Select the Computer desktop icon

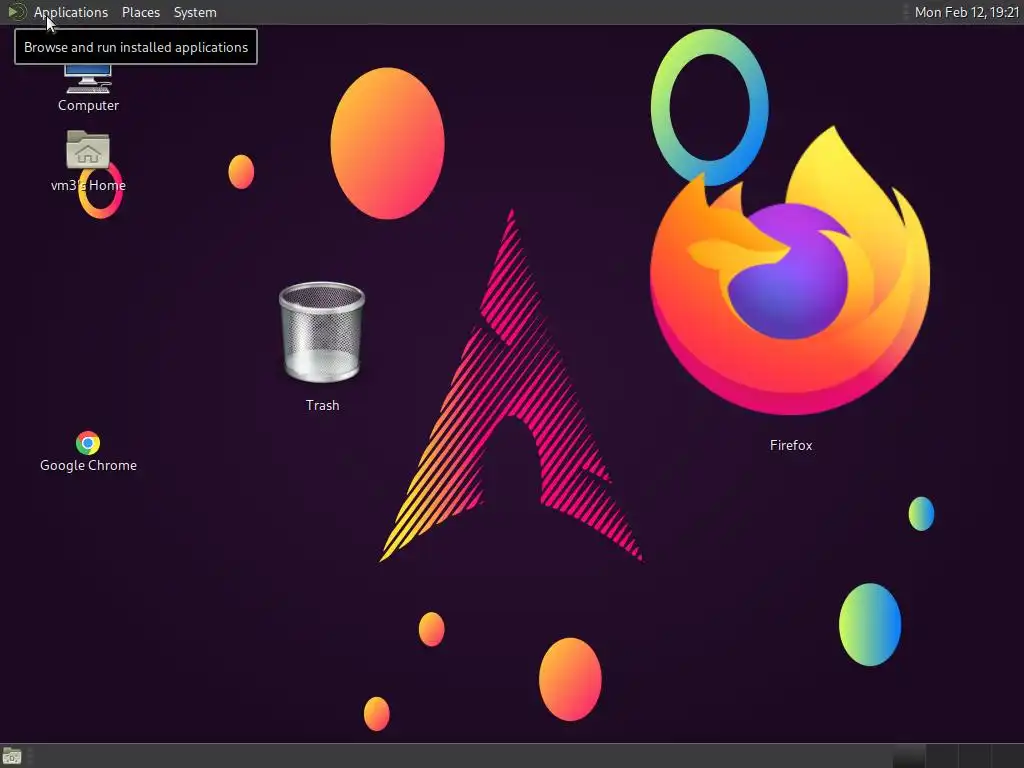(88, 80)
